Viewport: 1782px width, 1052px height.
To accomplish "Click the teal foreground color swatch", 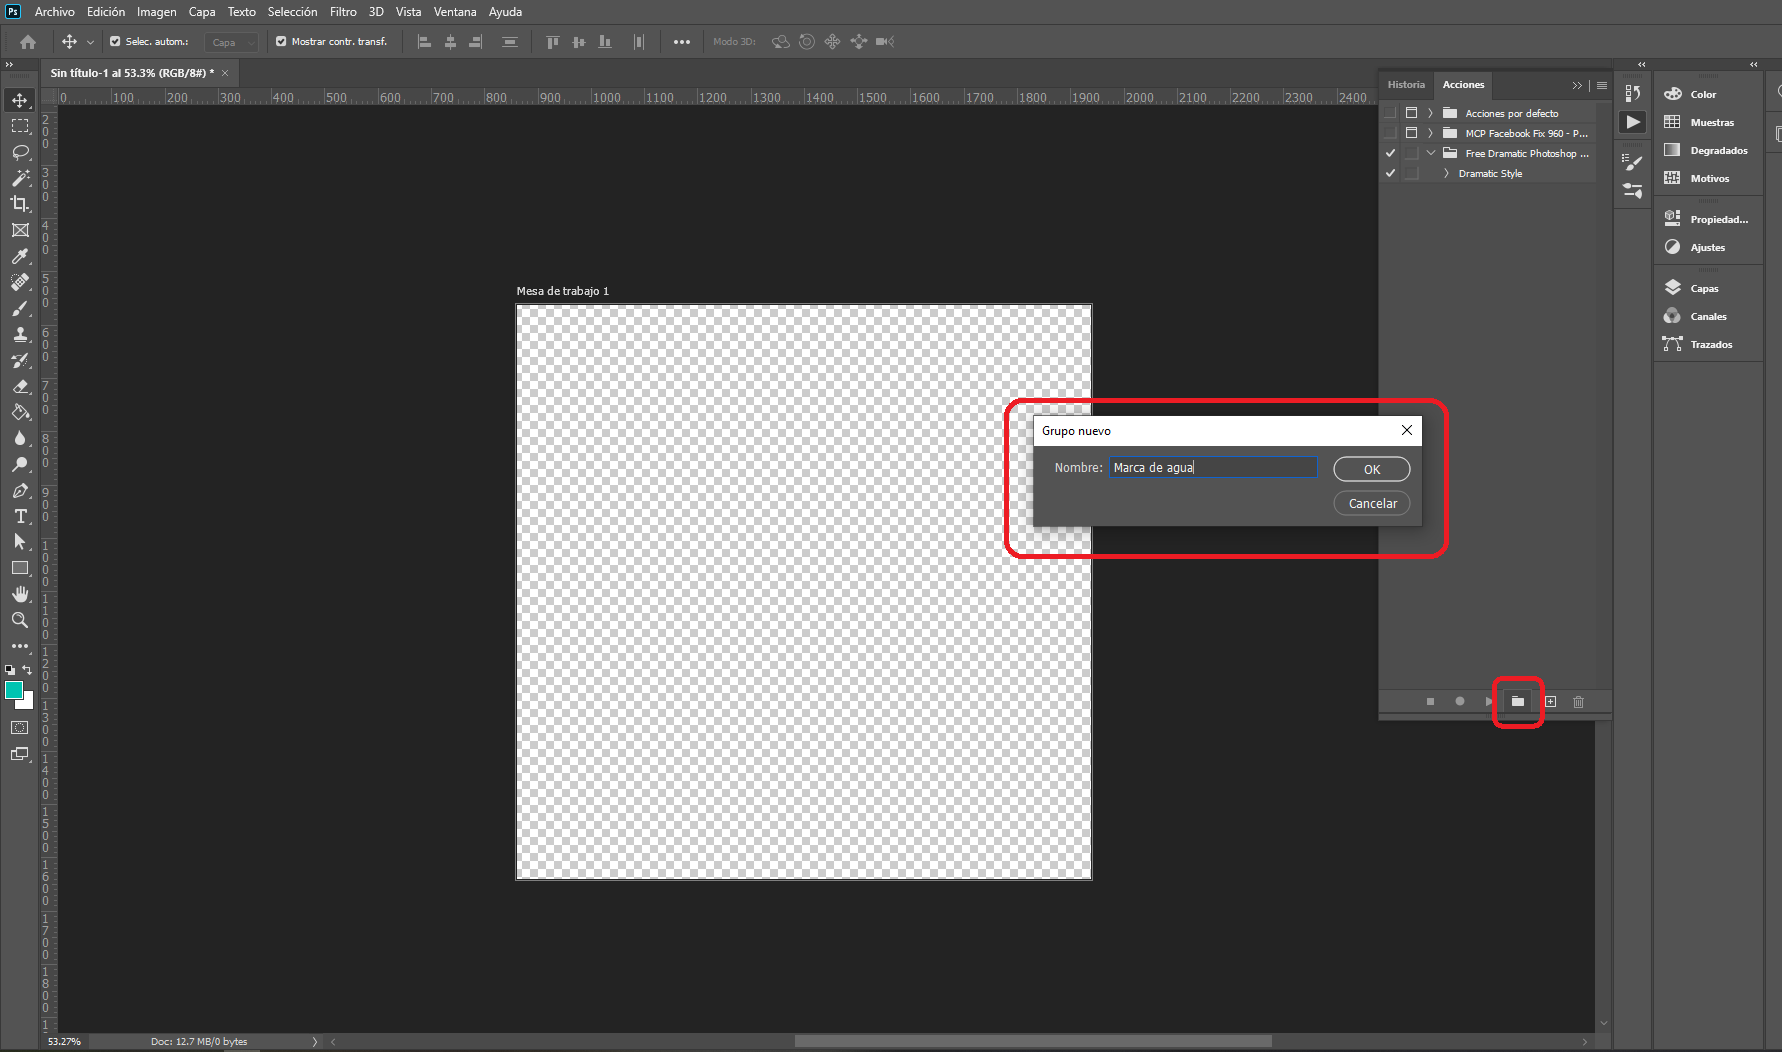I will [x=14, y=690].
